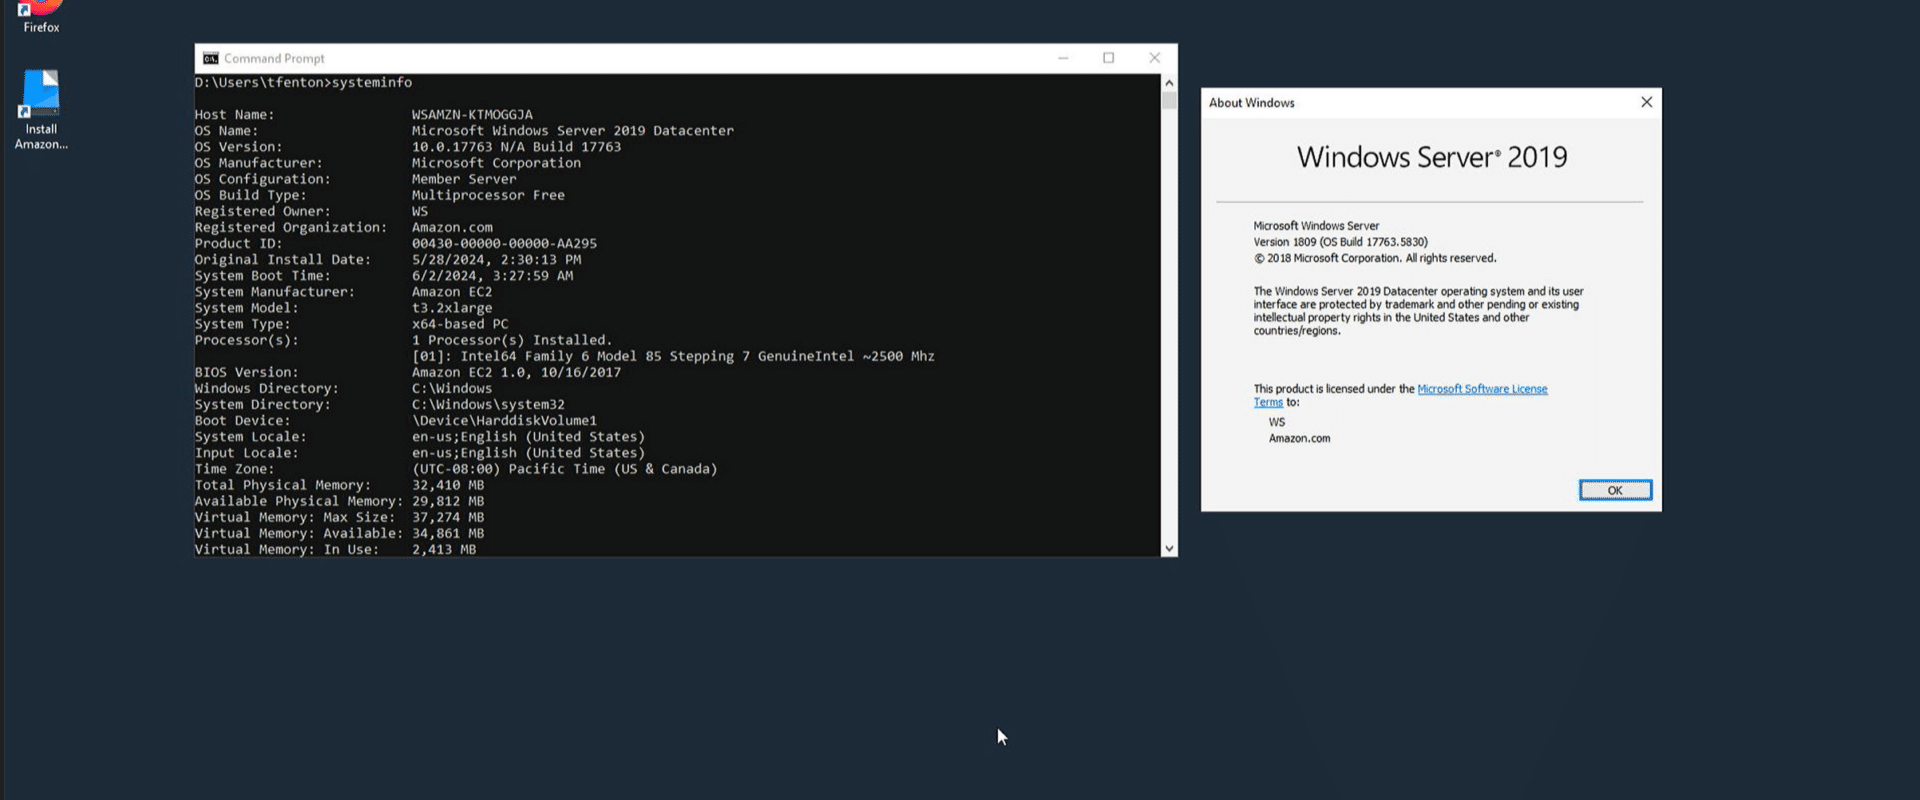The height and width of the screenshot is (800, 1920).
Task: Click OS version '10.0.17763 N/A Build 17763'
Action: click(516, 147)
